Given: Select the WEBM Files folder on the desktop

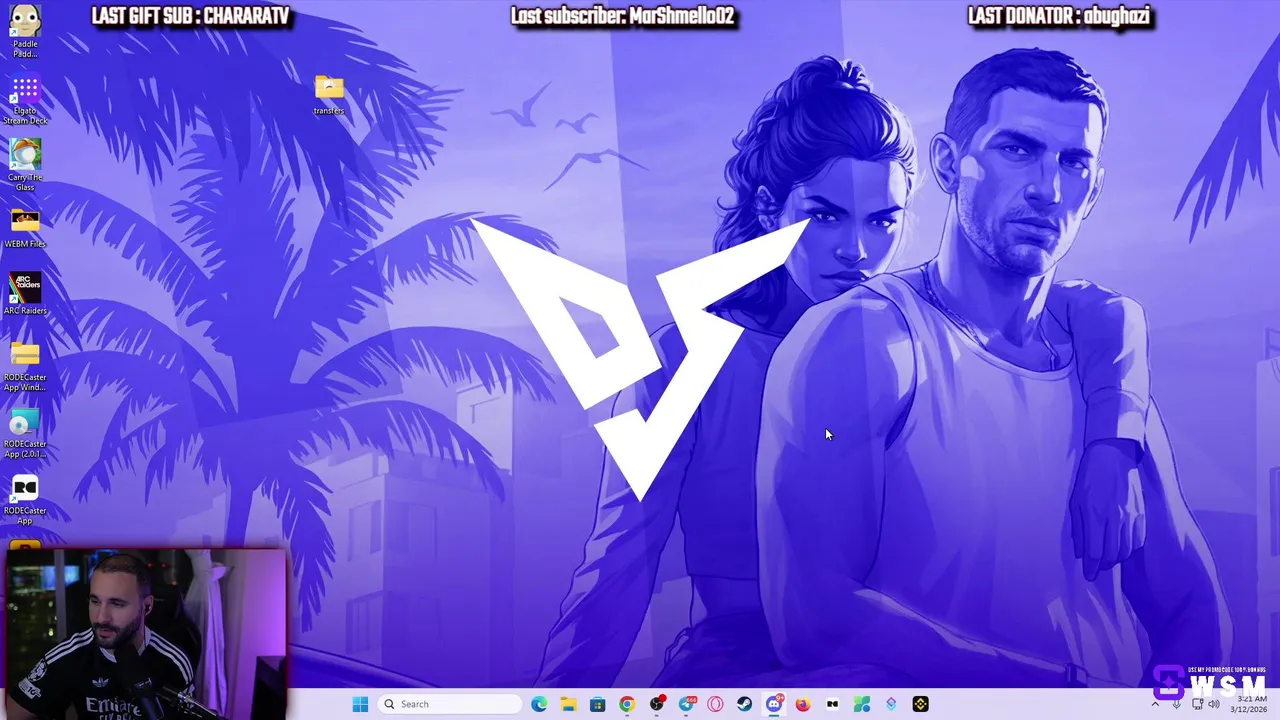Looking at the screenshot, I should [x=25, y=229].
